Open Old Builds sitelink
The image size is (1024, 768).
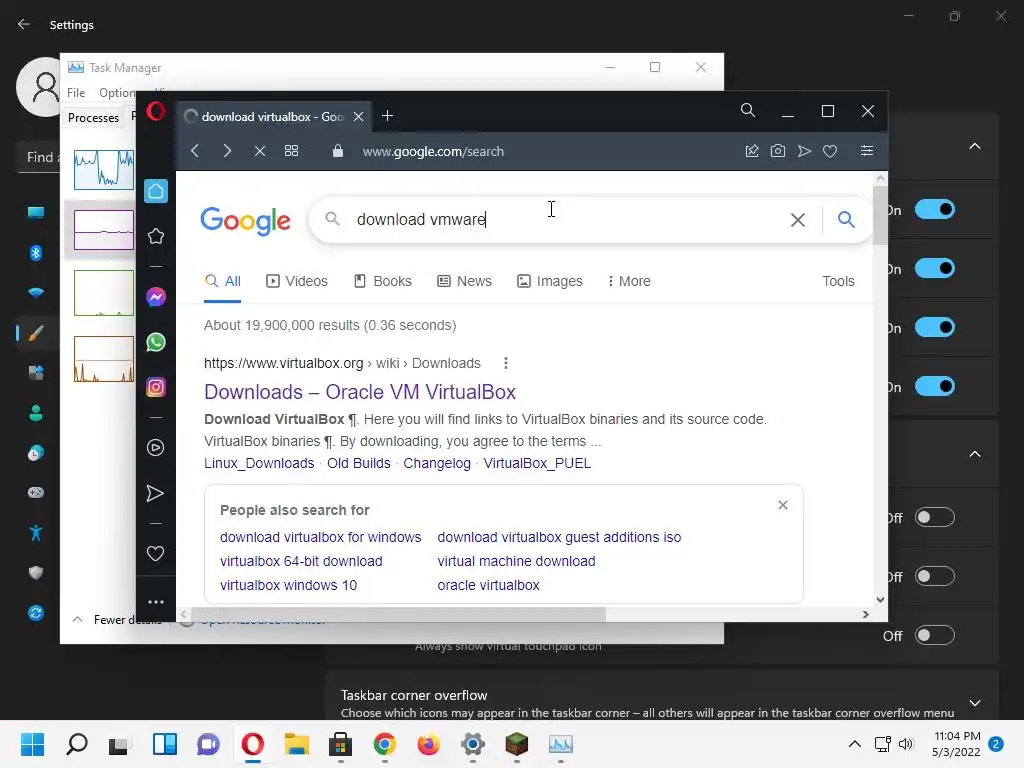pos(359,463)
